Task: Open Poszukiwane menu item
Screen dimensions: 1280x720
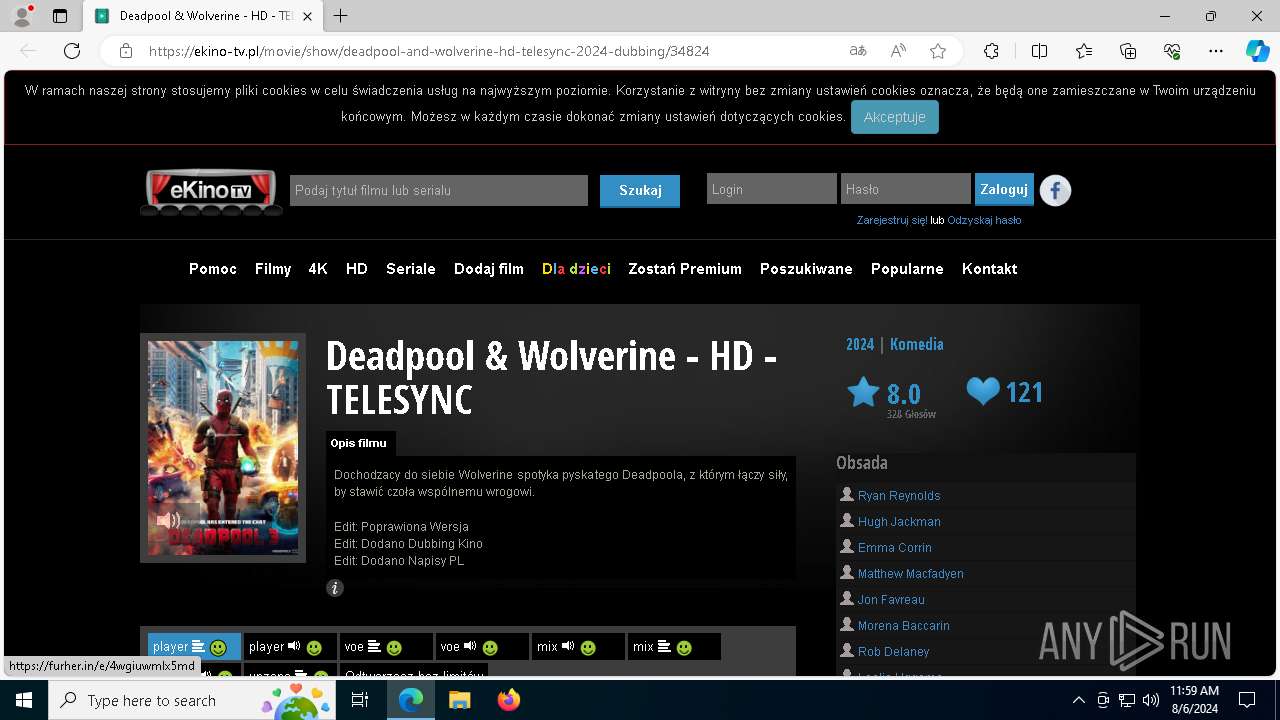Action: (x=806, y=269)
